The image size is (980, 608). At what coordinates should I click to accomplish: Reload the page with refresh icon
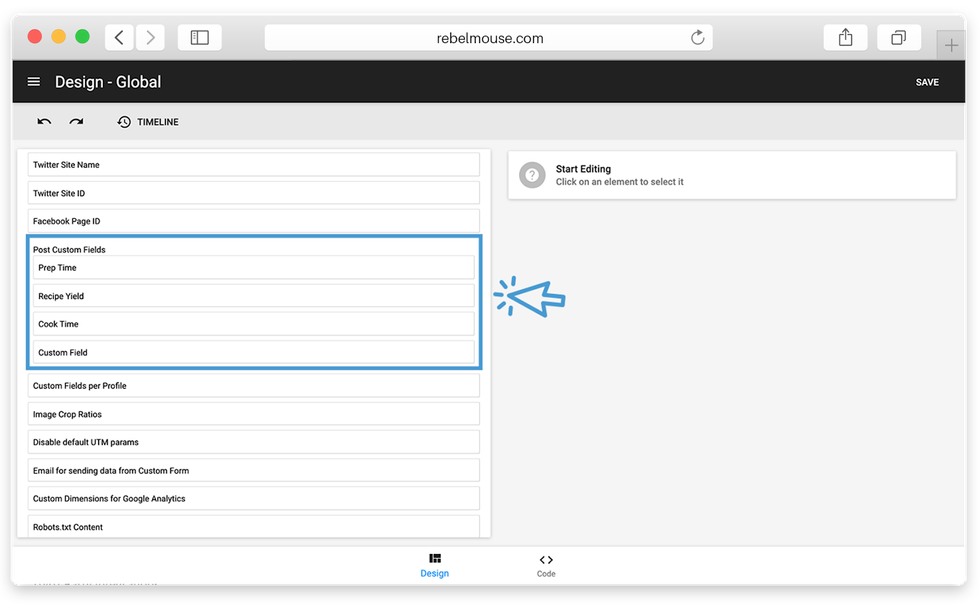[697, 38]
